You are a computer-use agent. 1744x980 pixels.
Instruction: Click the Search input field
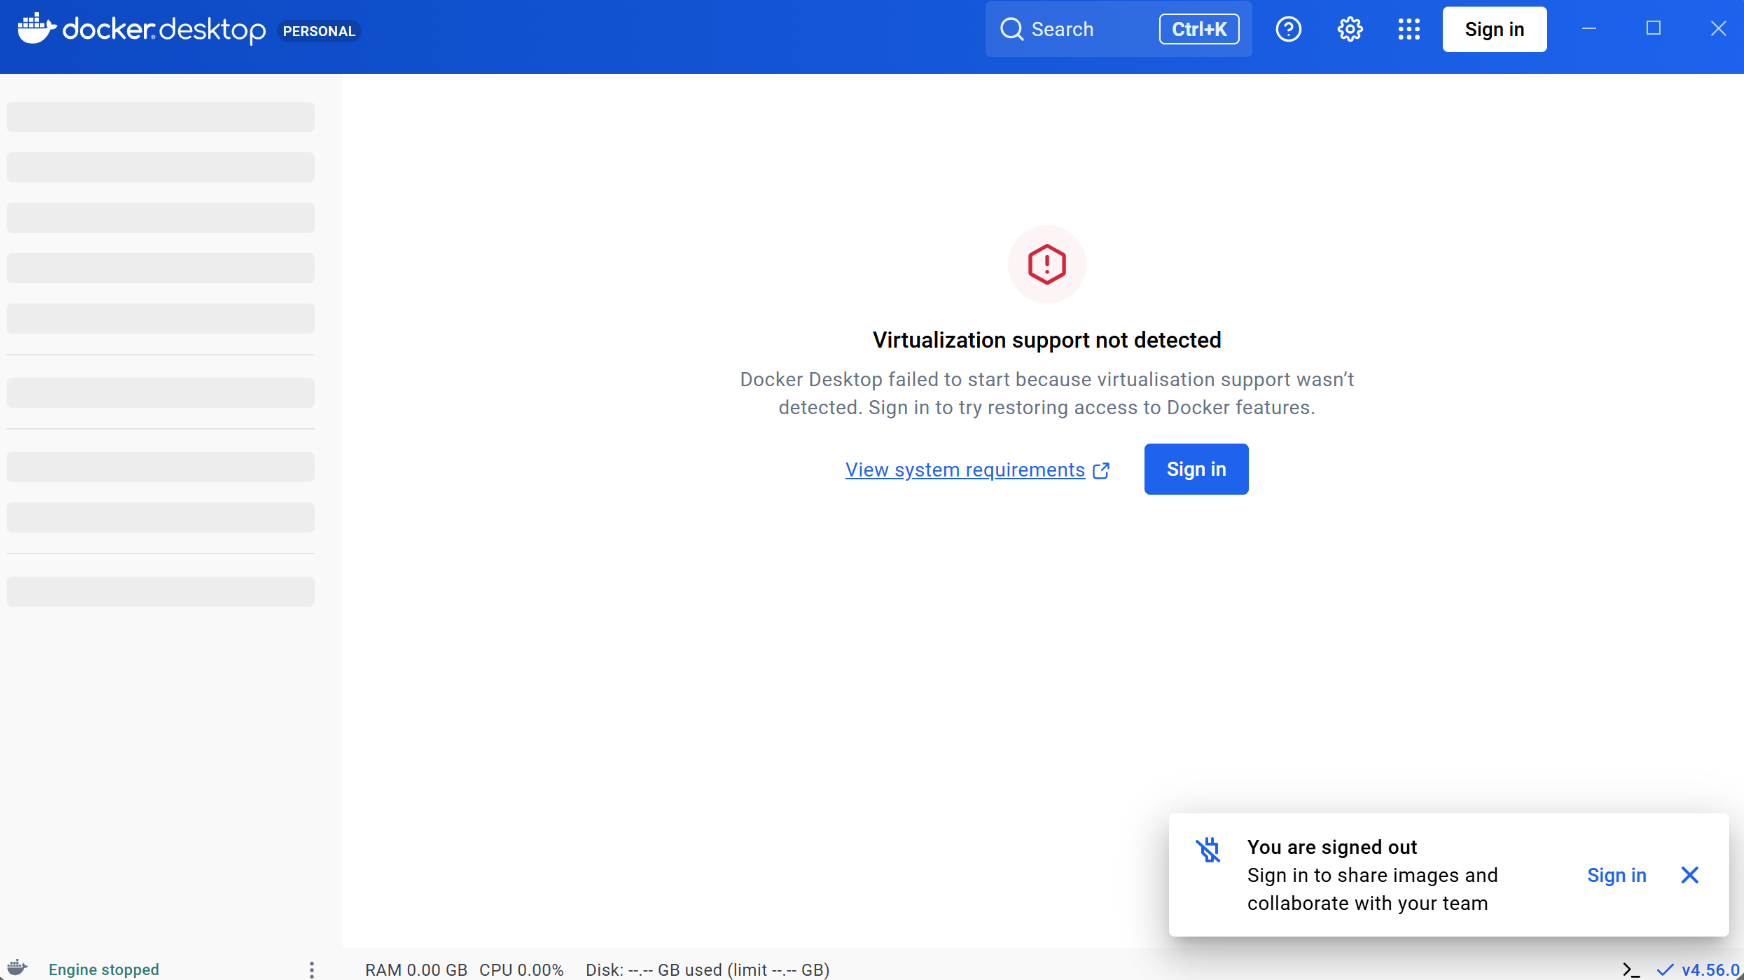(x=1118, y=29)
